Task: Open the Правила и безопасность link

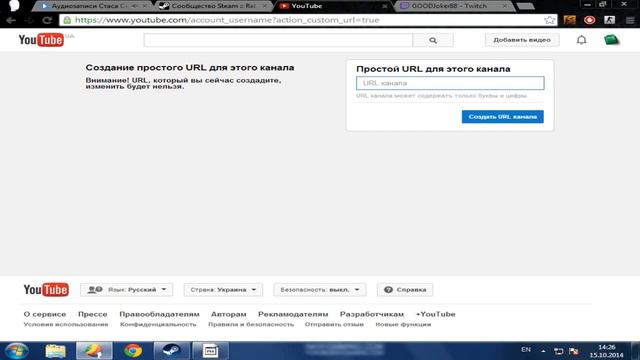Action: [251, 324]
